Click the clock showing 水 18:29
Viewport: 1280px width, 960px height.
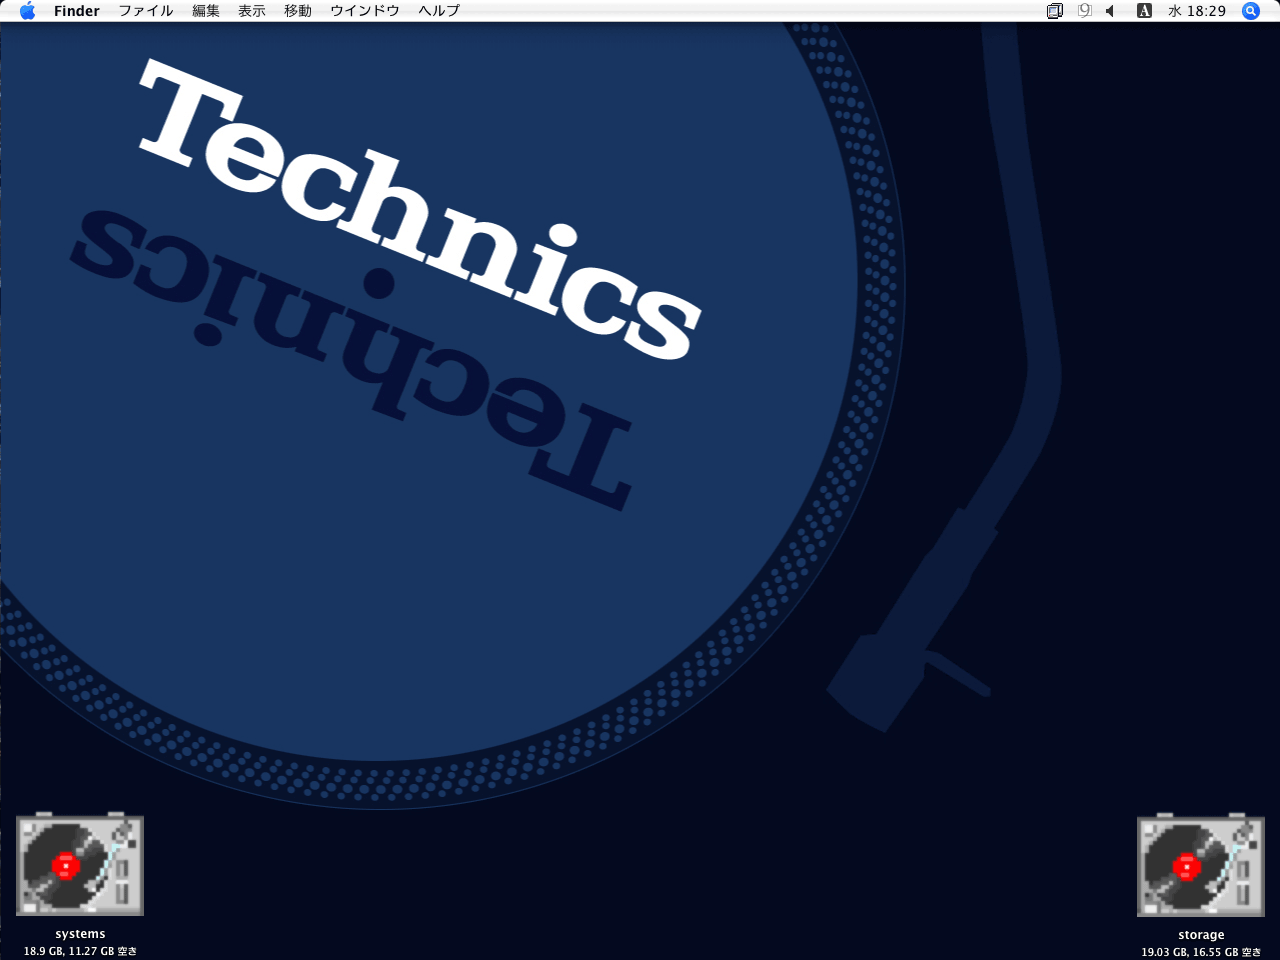[x=1197, y=11]
